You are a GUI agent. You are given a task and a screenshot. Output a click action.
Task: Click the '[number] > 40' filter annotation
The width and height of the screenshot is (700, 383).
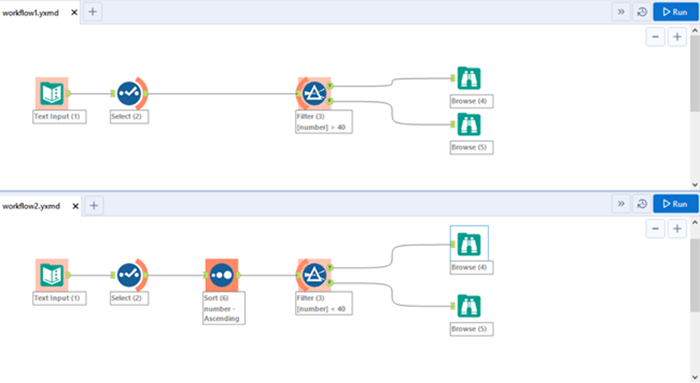pyautogui.click(x=321, y=127)
